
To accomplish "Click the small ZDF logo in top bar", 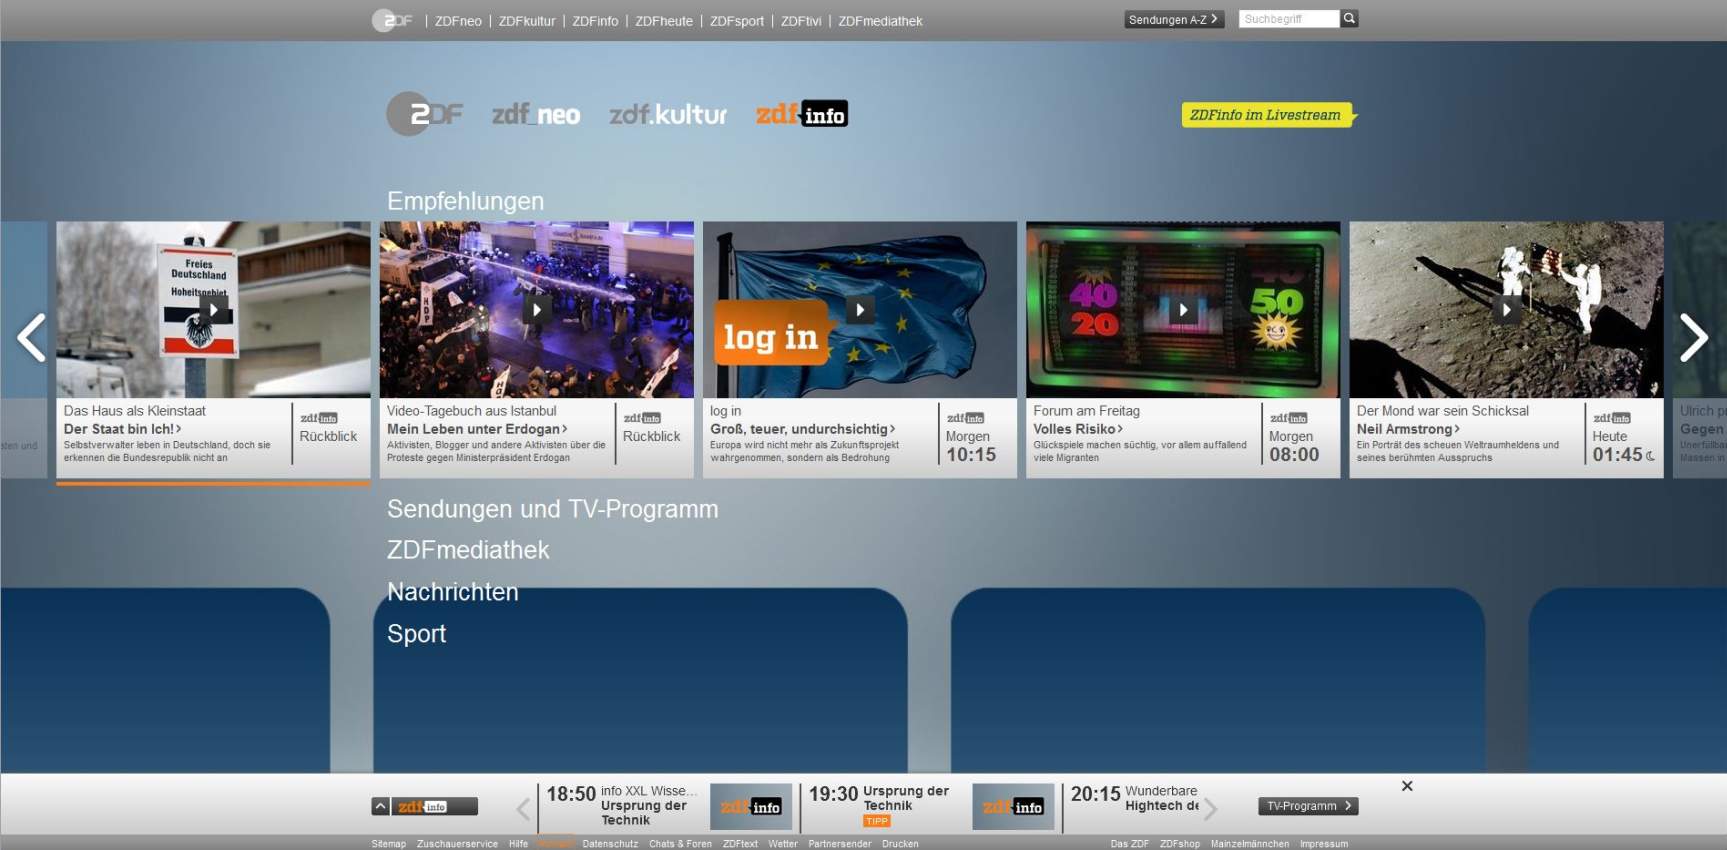I will click(392, 20).
